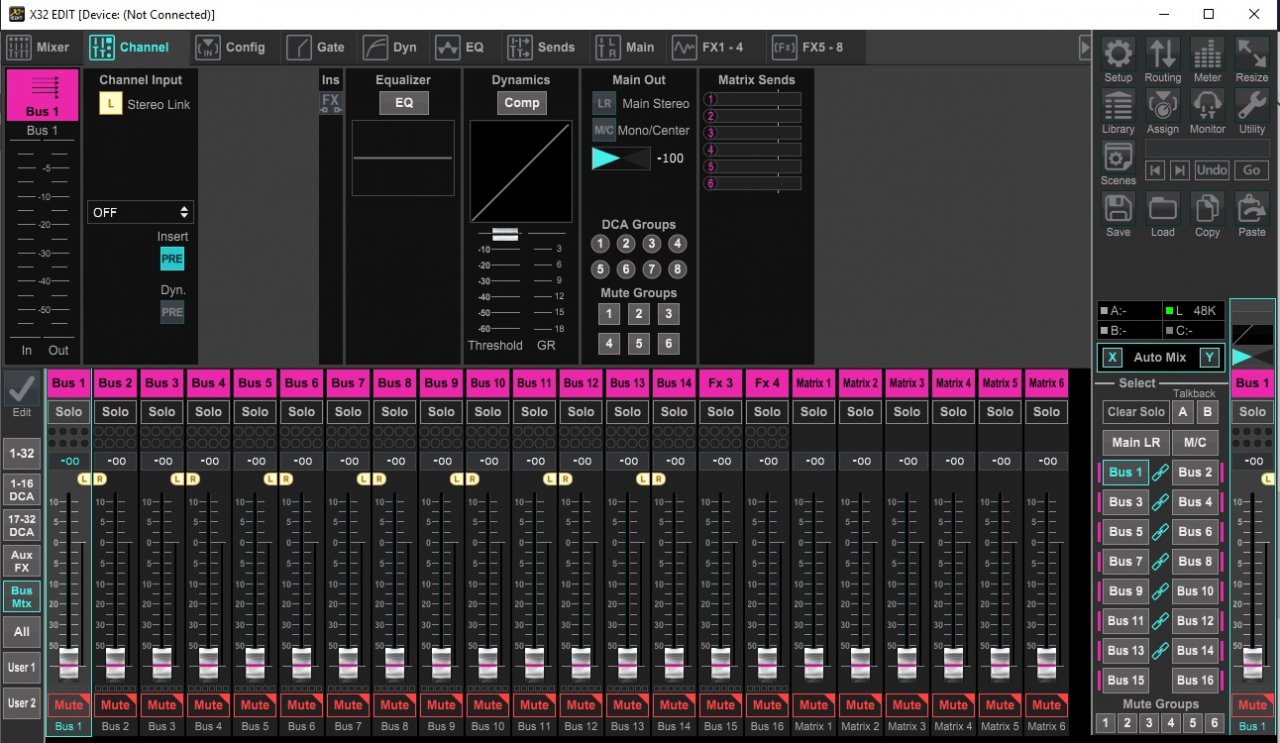Open the OFF insert dropdown

point(140,212)
